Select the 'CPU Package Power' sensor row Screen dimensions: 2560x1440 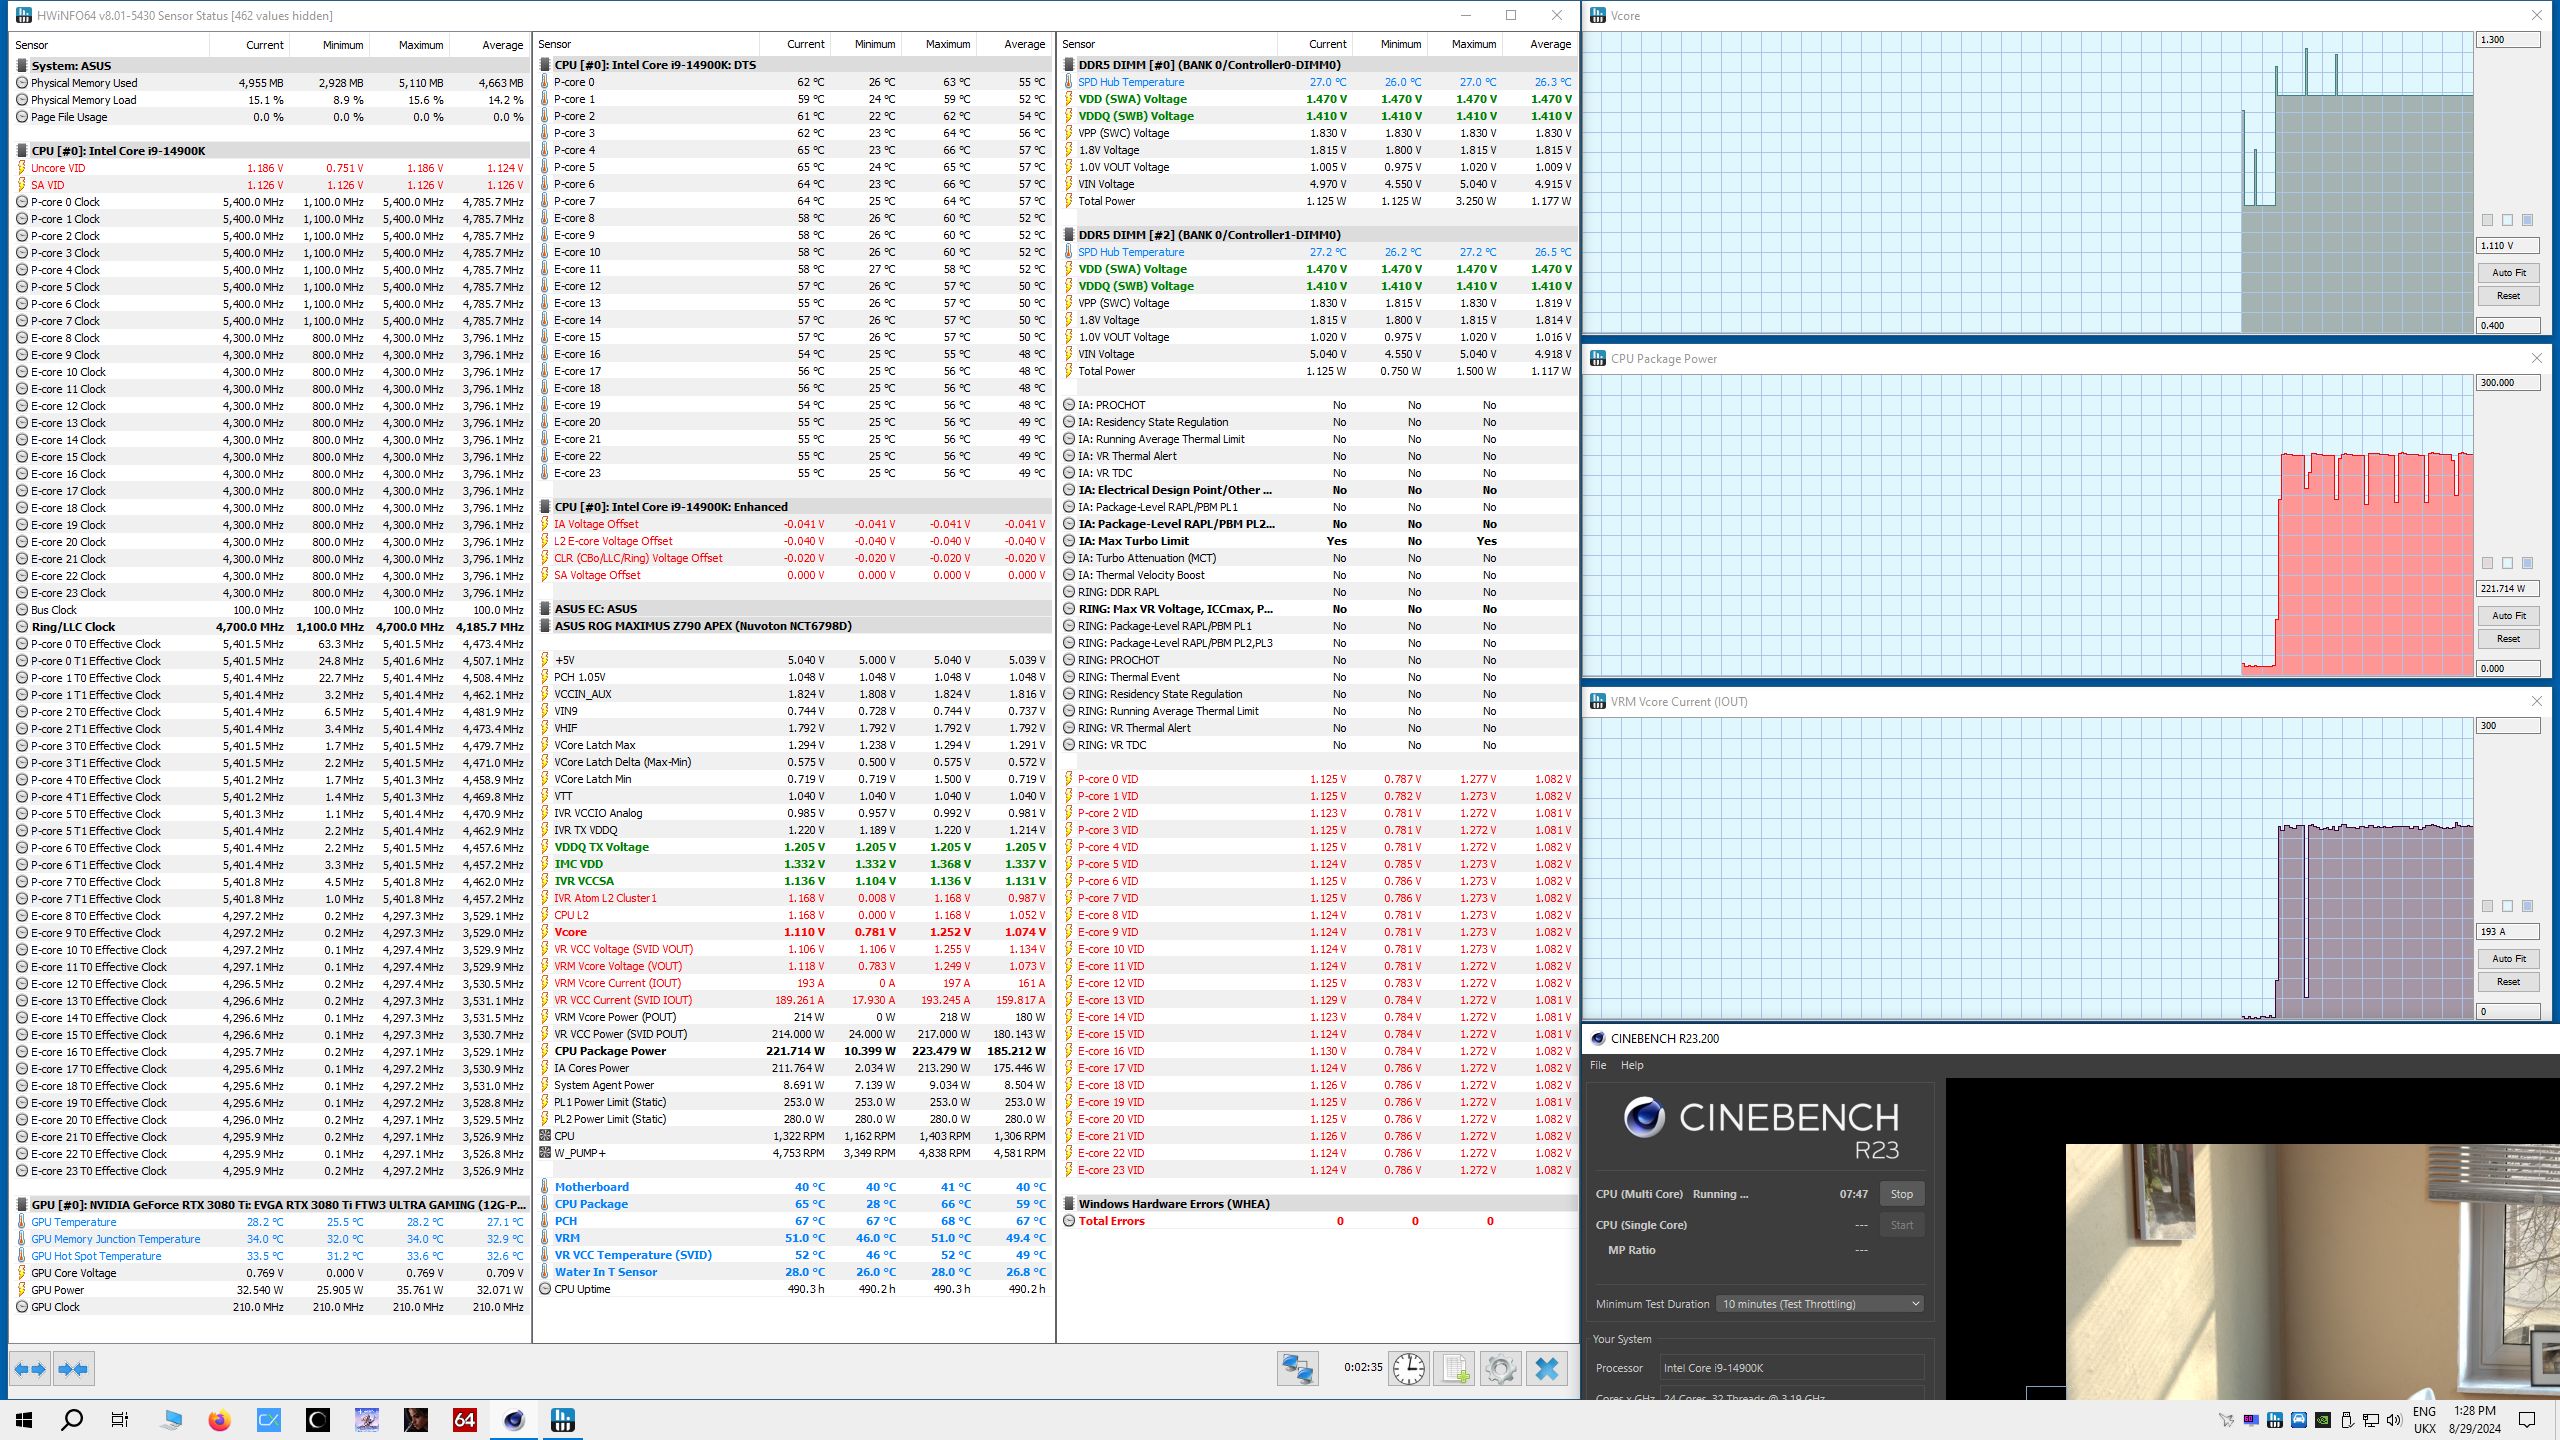[x=795, y=1051]
